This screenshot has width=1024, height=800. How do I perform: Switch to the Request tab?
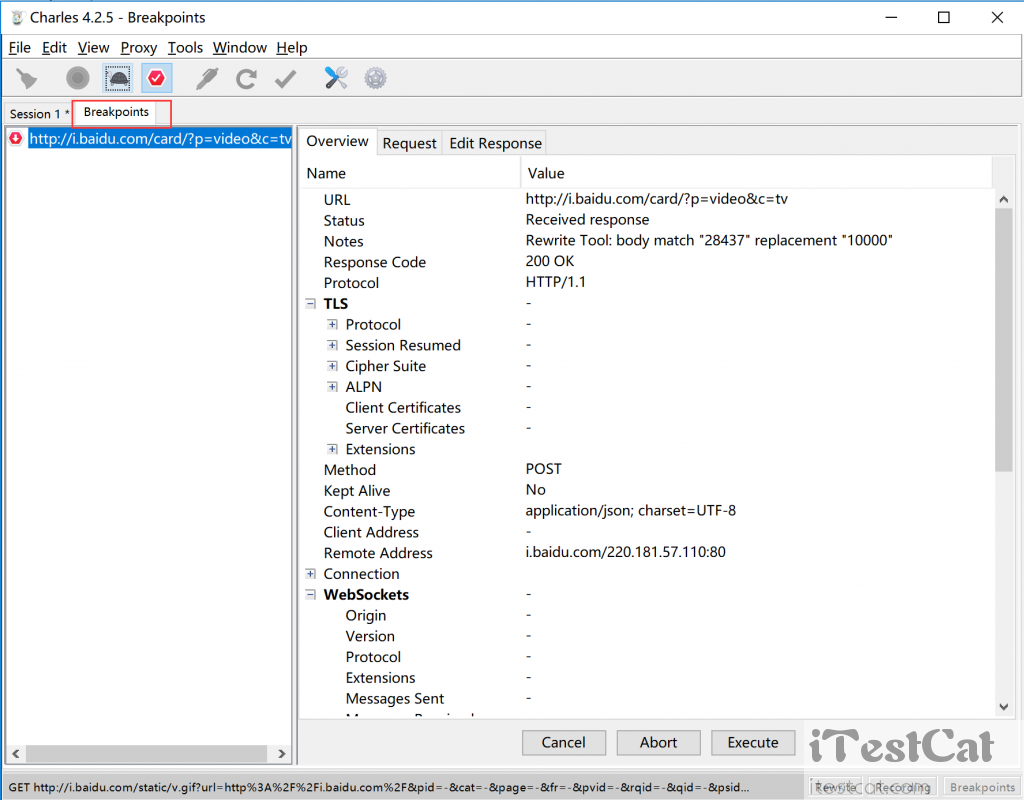[409, 143]
